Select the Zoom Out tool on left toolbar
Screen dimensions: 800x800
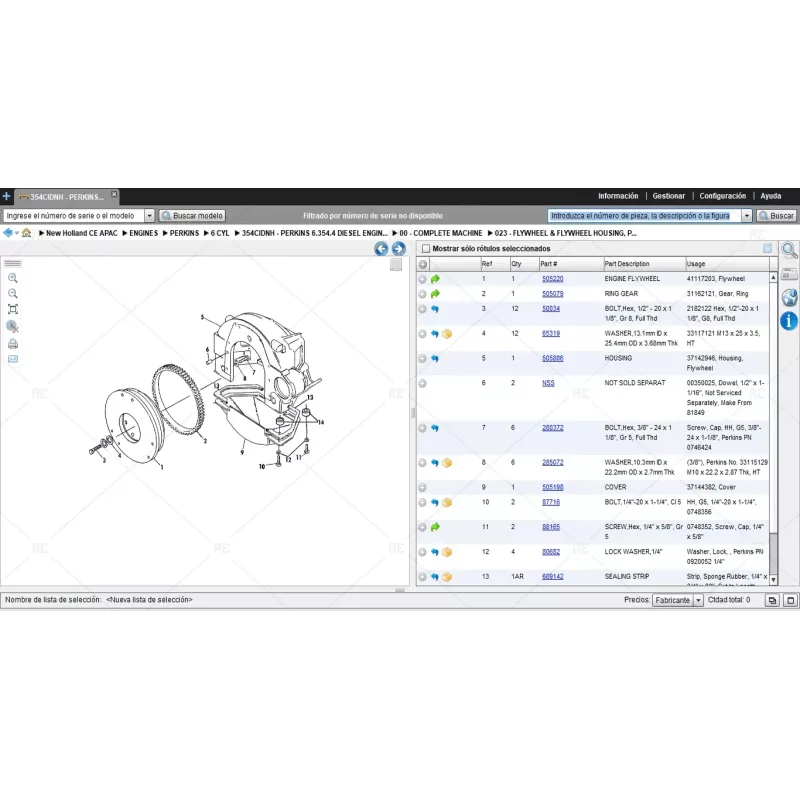coord(12,293)
